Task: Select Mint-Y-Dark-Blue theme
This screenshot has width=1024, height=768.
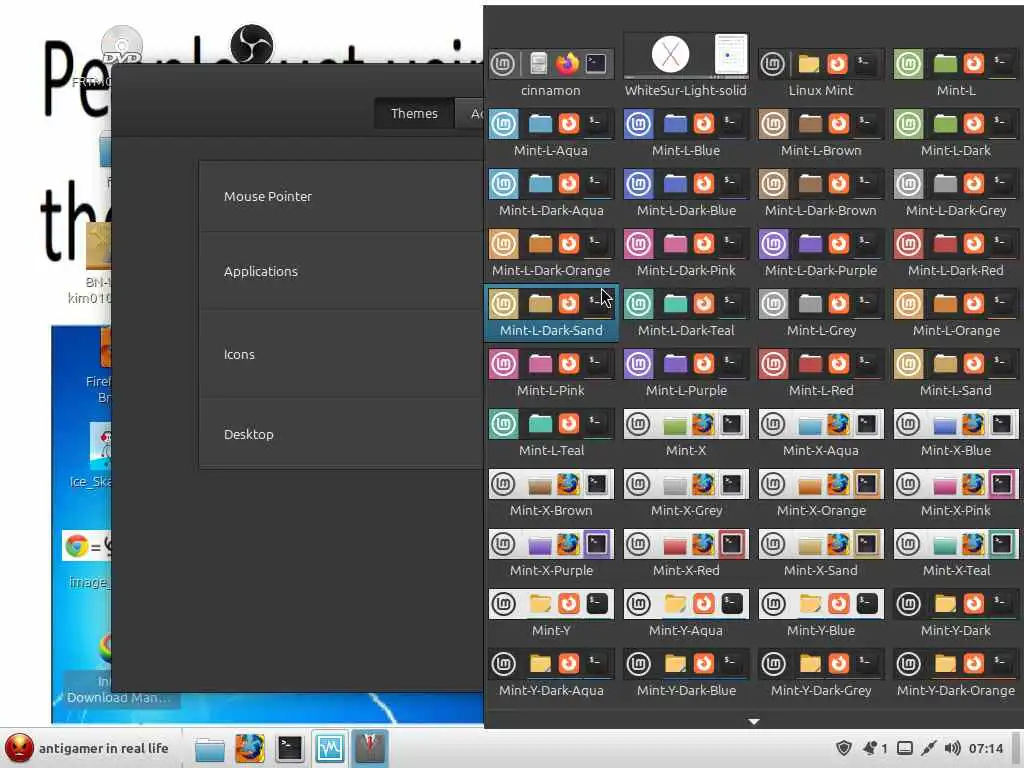Action: click(686, 664)
